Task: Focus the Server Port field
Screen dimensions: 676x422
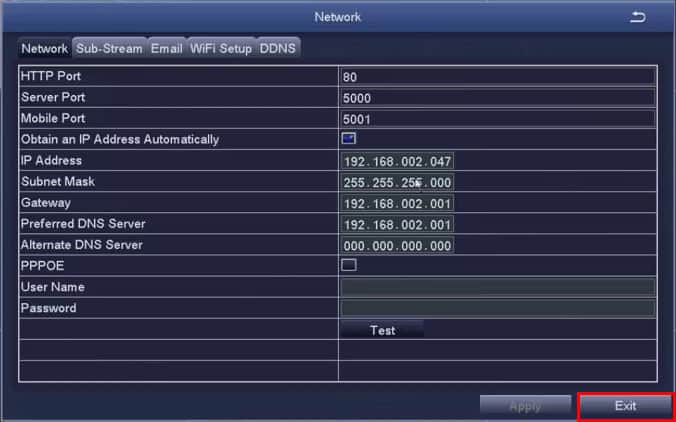Action: (x=497, y=97)
